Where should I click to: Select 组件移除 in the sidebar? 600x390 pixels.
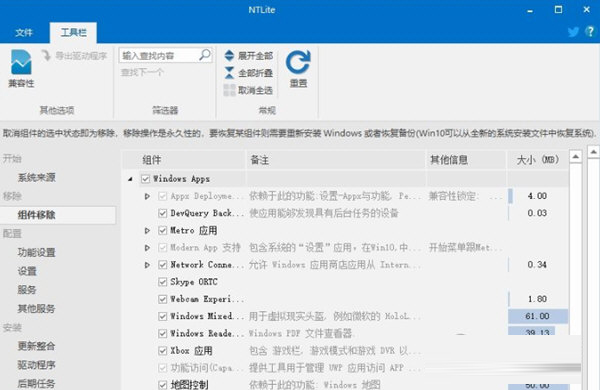coord(58,215)
